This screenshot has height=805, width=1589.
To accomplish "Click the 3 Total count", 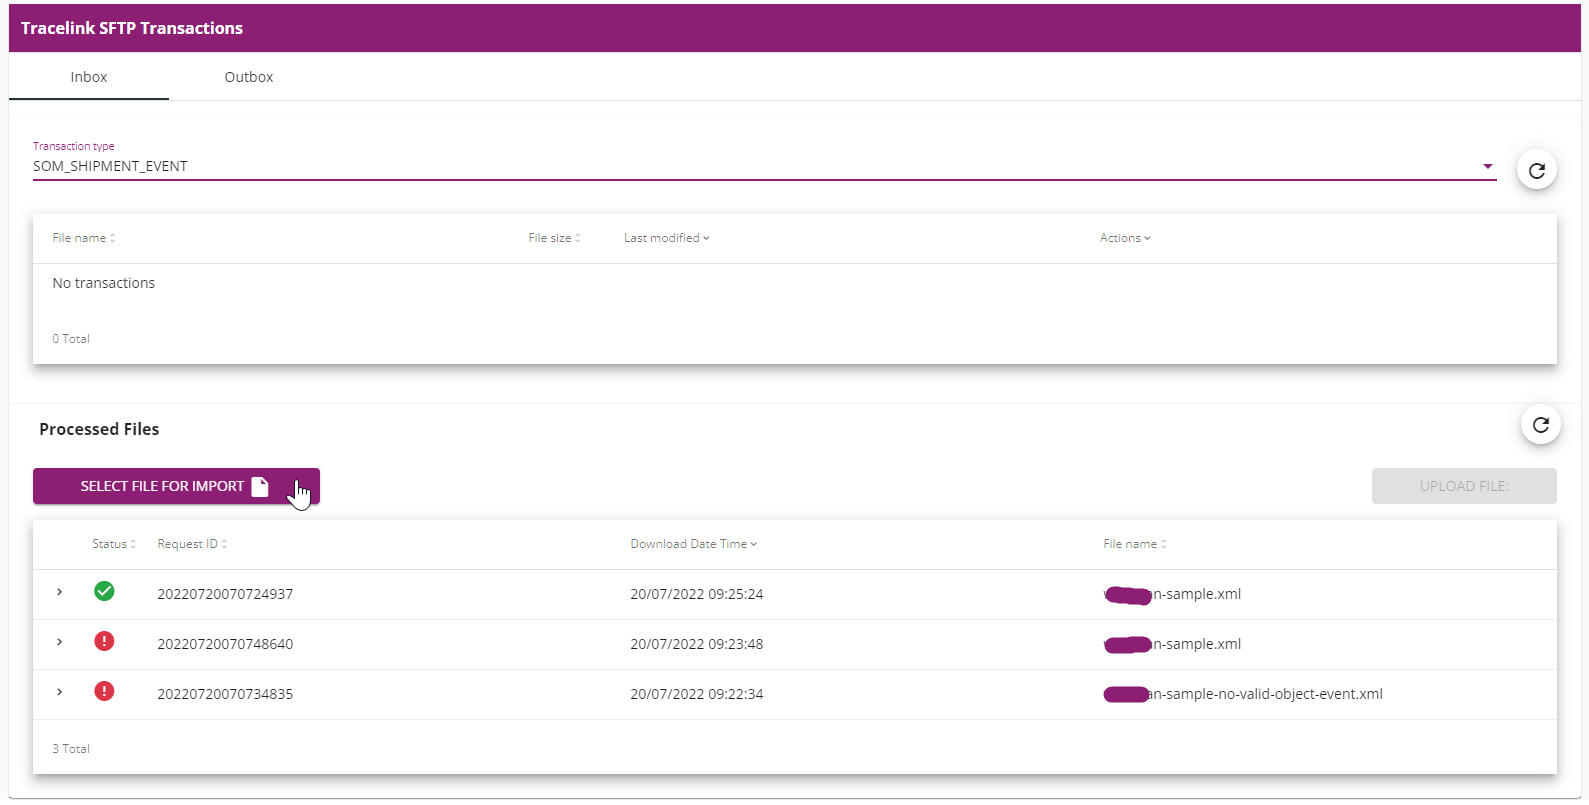I will [71, 749].
